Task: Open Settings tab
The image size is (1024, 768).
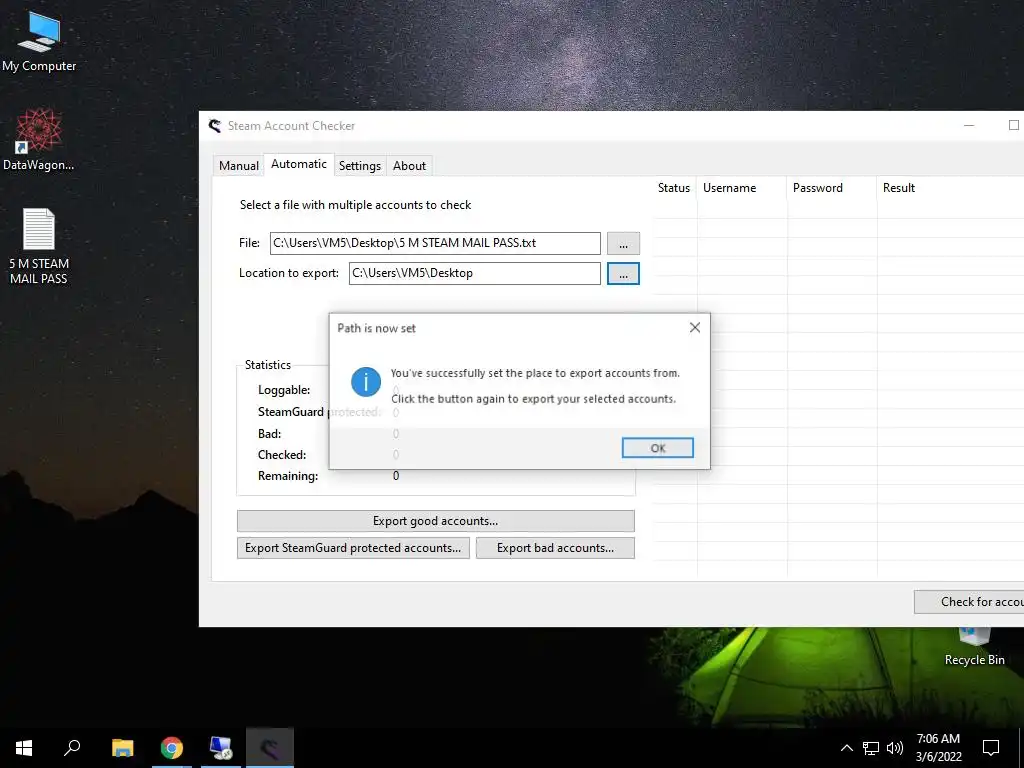Action: [360, 166]
